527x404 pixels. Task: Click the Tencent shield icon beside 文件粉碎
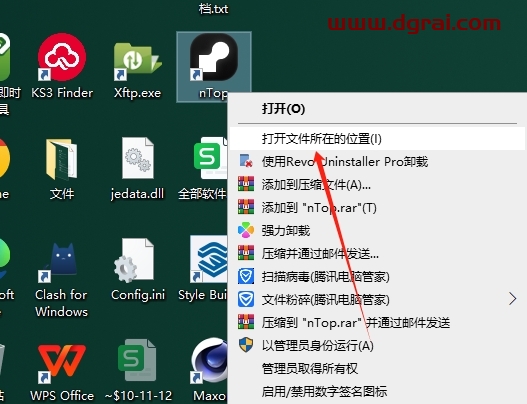[246, 299]
